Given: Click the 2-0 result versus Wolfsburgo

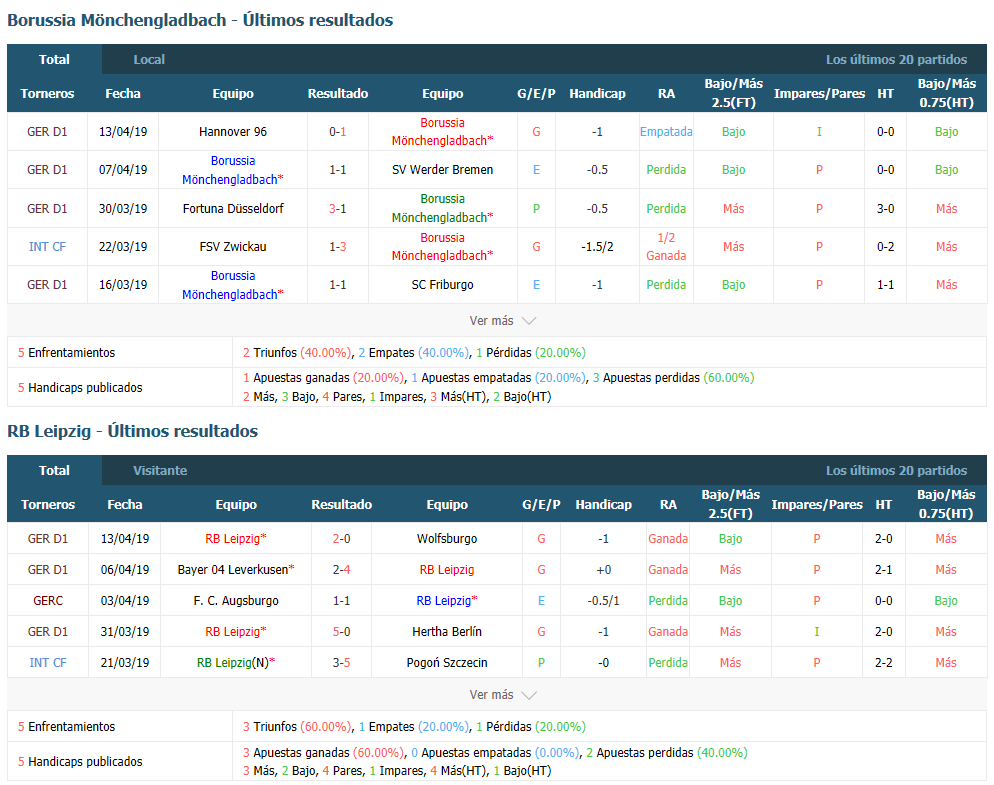Looking at the screenshot, I should tap(342, 538).
